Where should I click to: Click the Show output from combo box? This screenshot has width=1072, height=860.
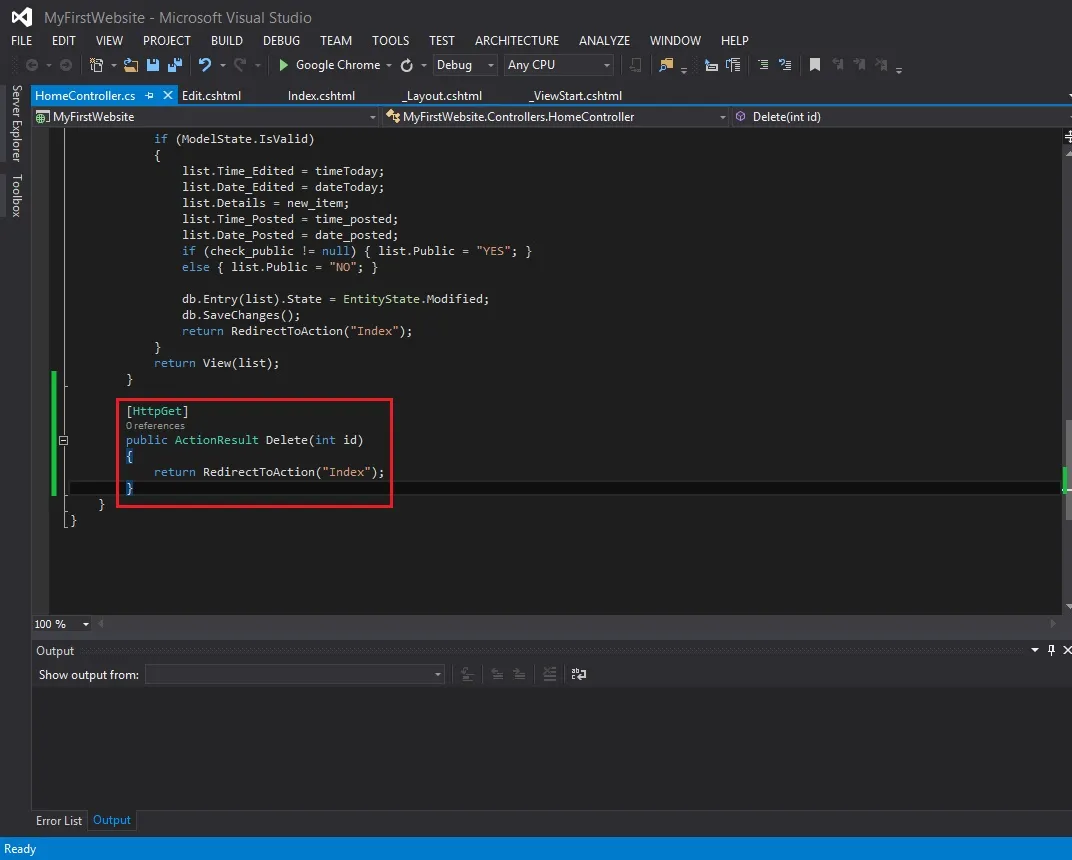tap(295, 675)
